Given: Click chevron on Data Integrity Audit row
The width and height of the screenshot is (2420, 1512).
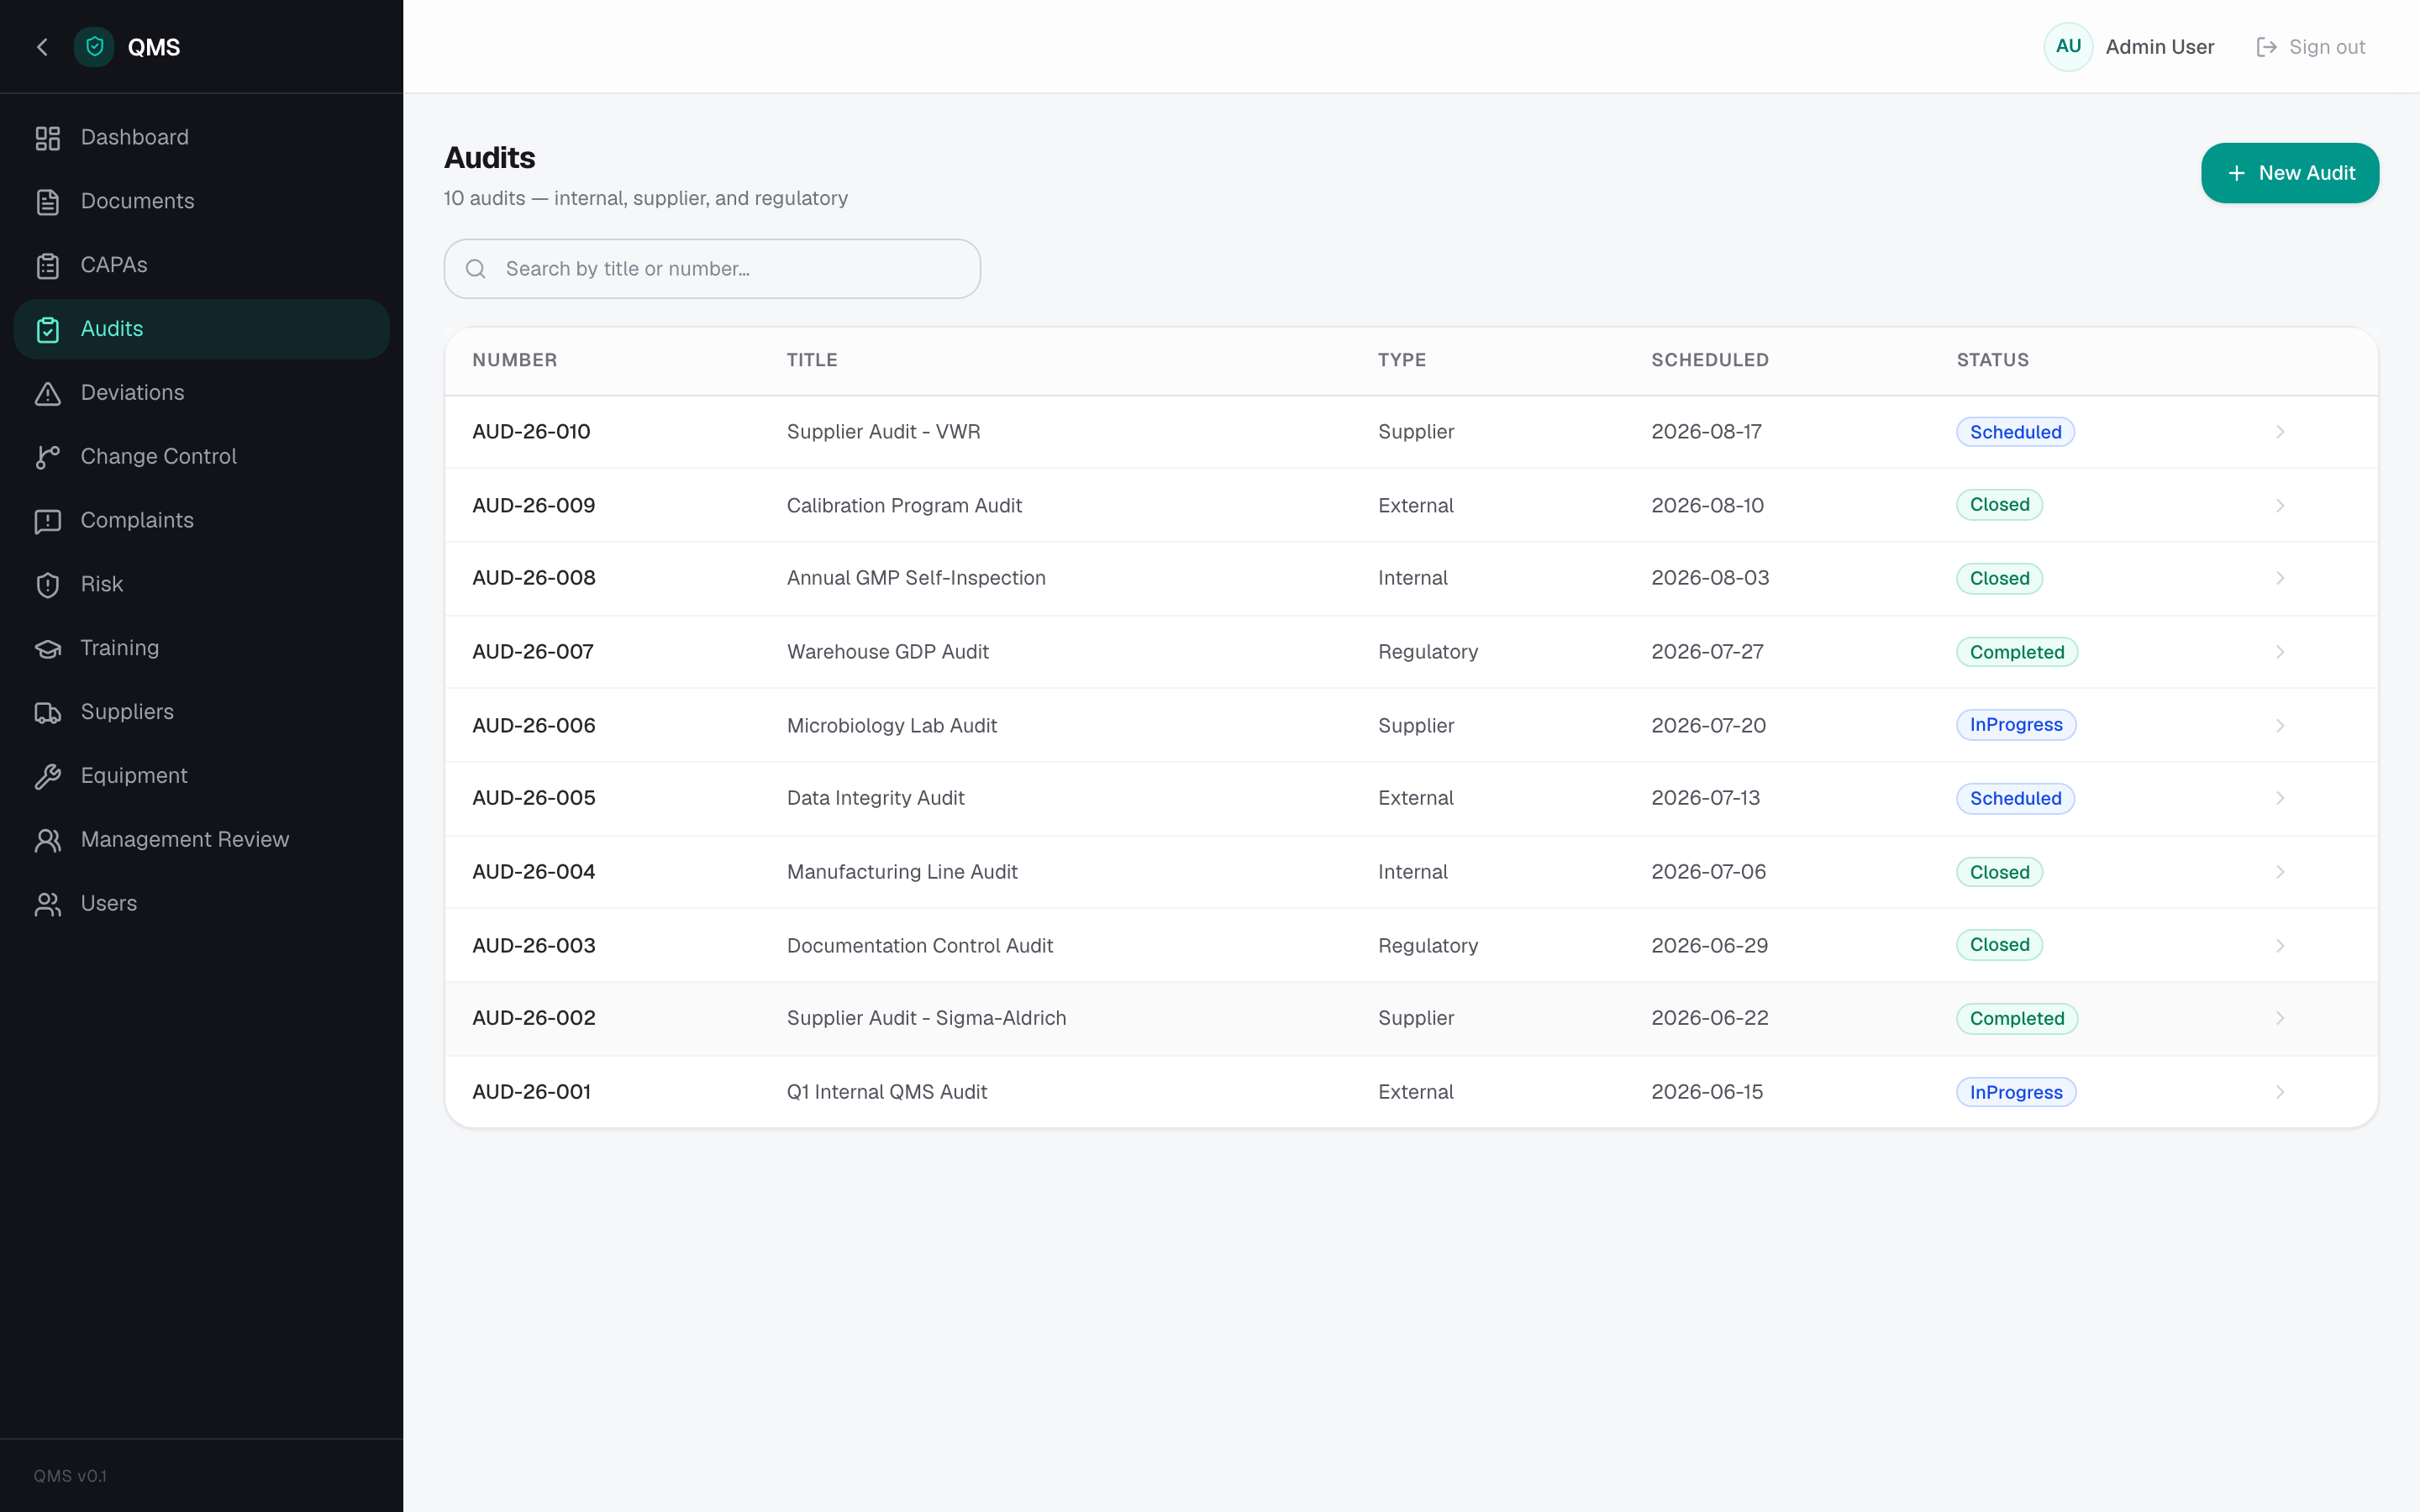Looking at the screenshot, I should click(x=2280, y=798).
